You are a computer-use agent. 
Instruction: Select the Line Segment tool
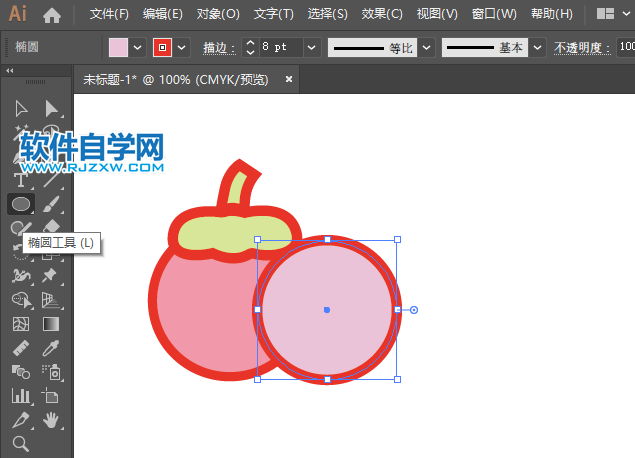coord(51,179)
